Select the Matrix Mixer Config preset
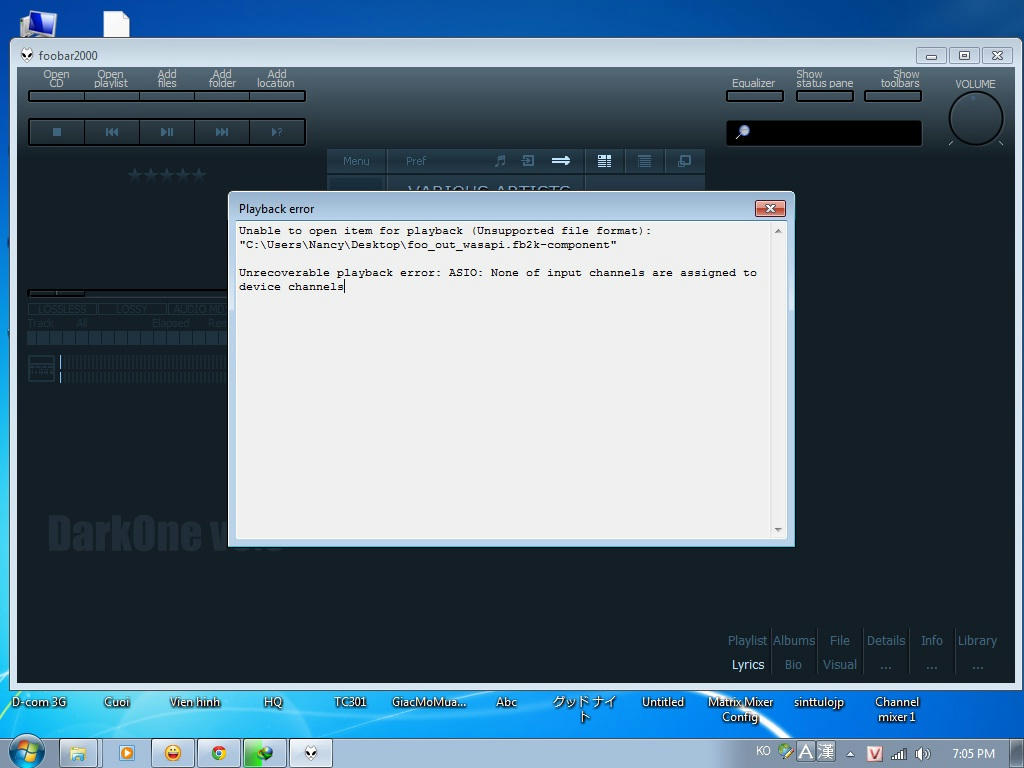 tap(741, 709)
